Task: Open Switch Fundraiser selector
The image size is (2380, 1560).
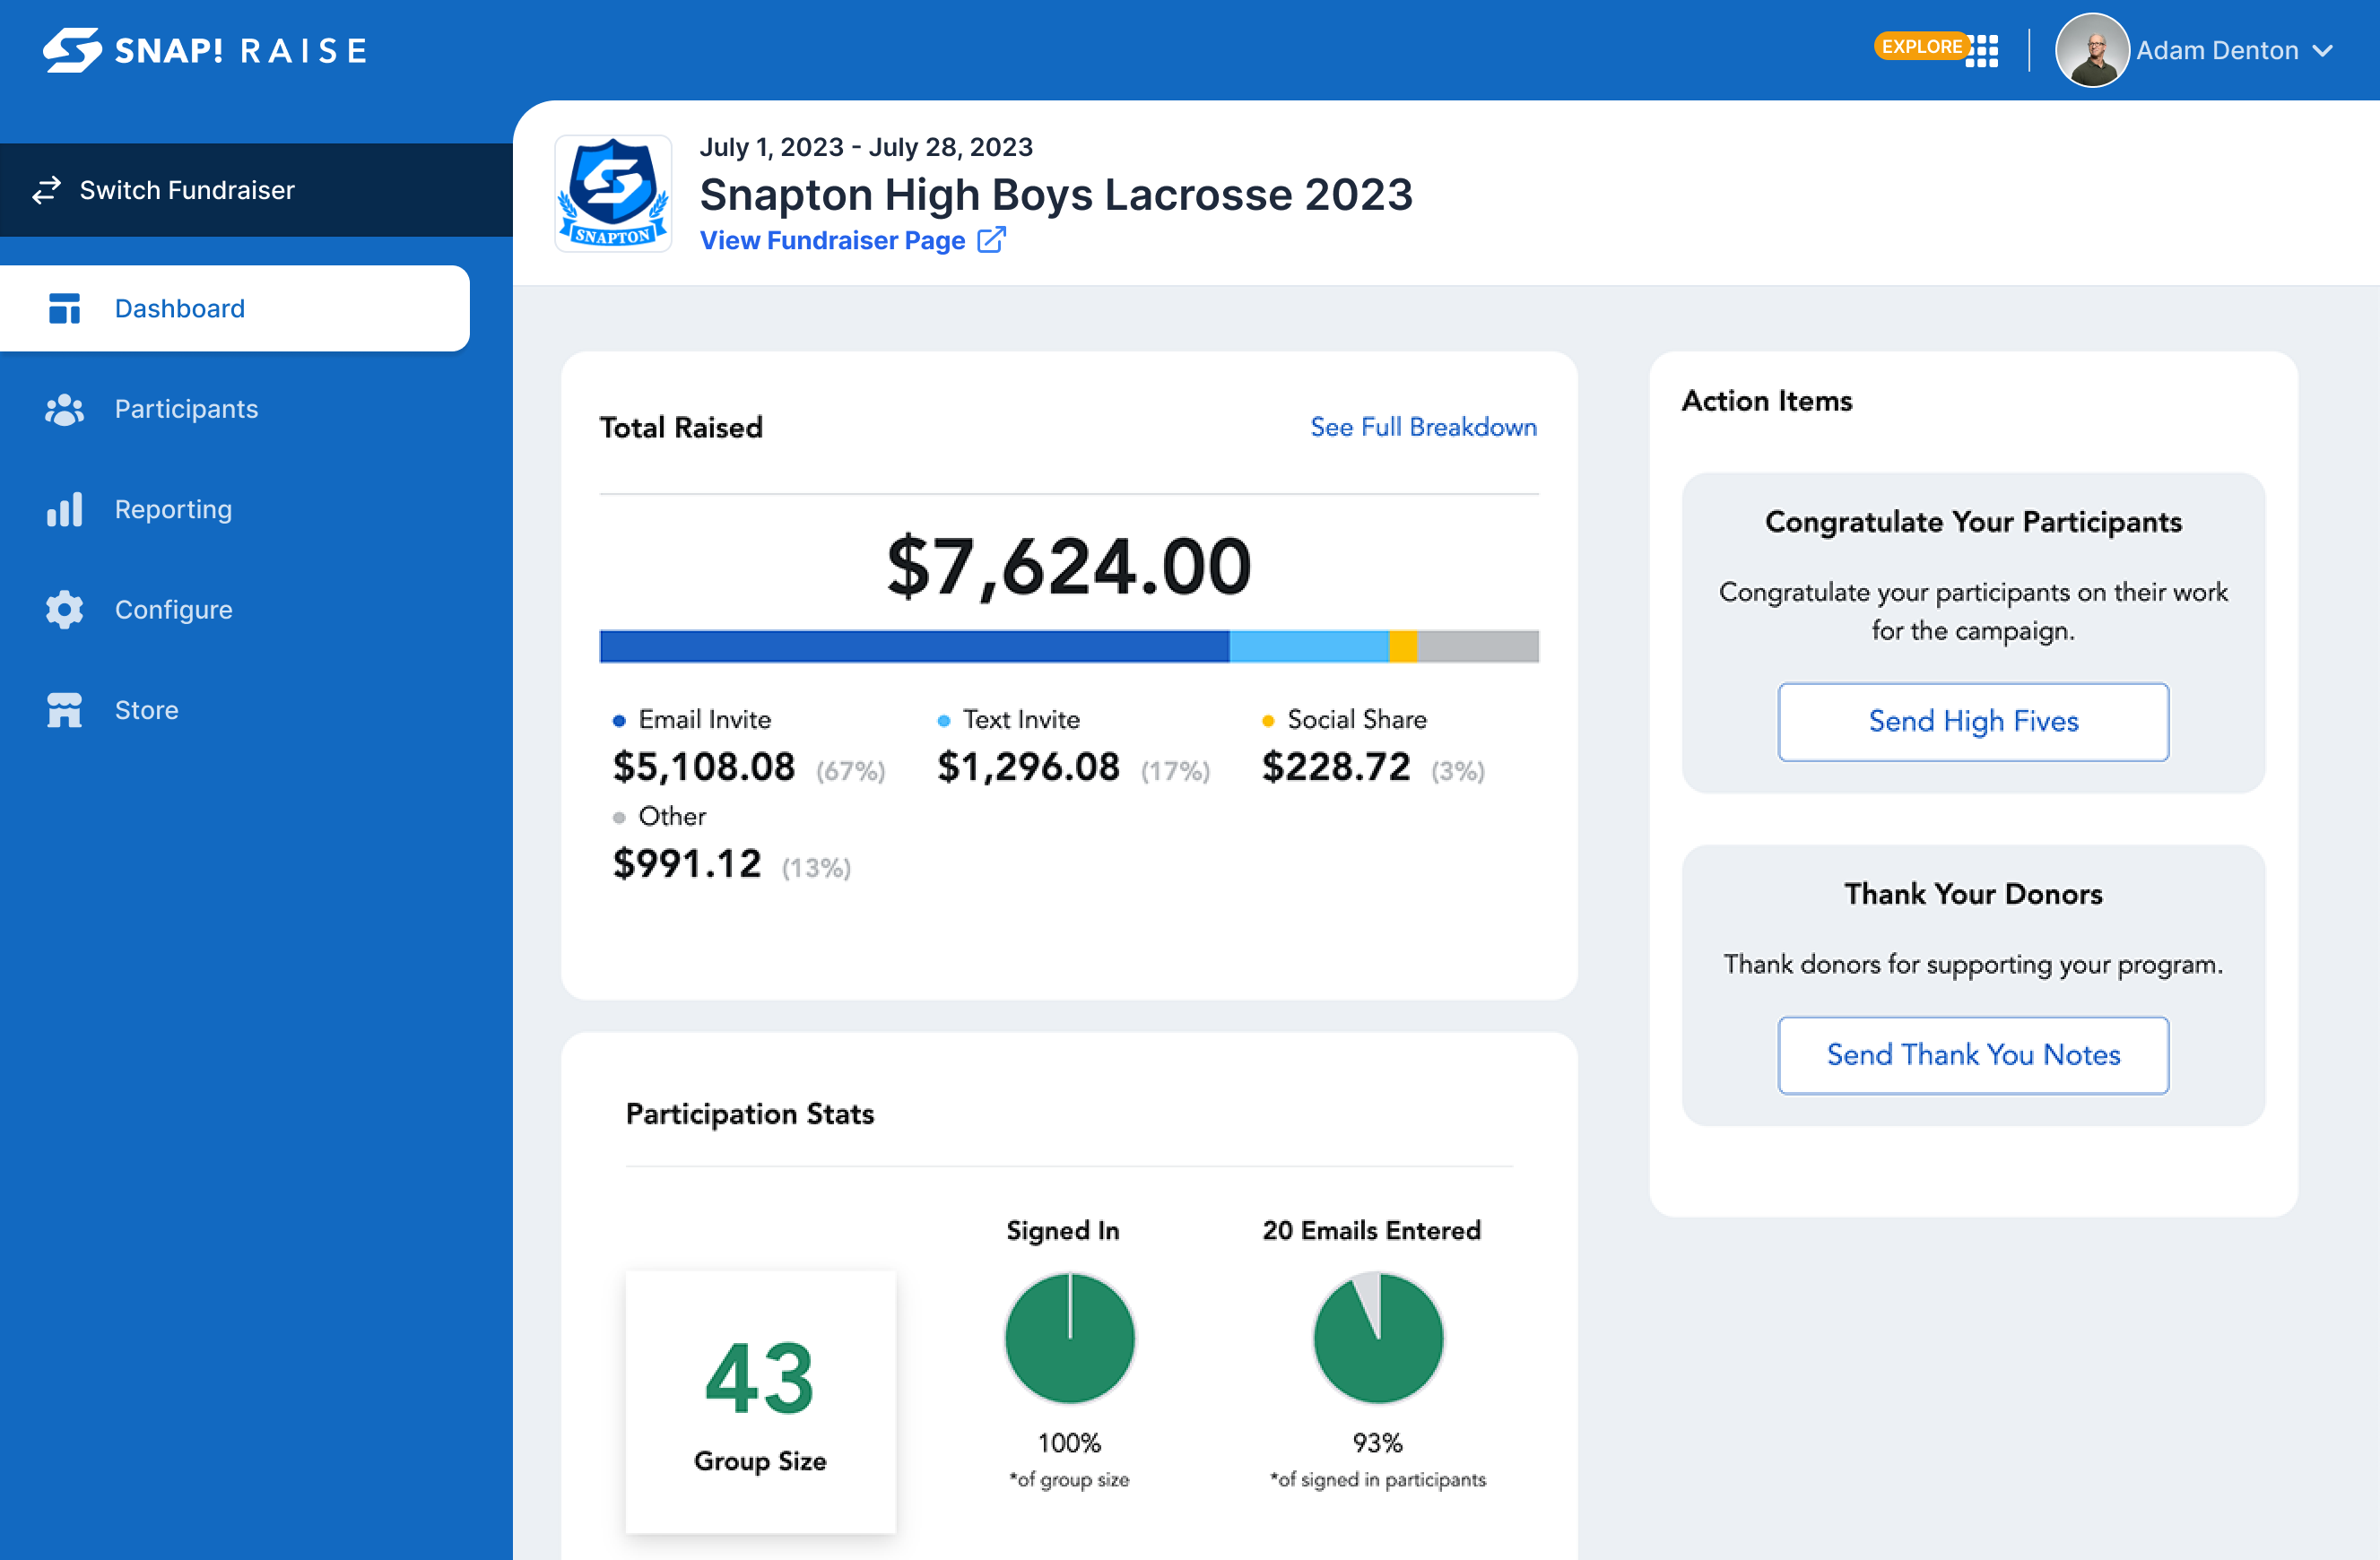Action: point(187,189)
